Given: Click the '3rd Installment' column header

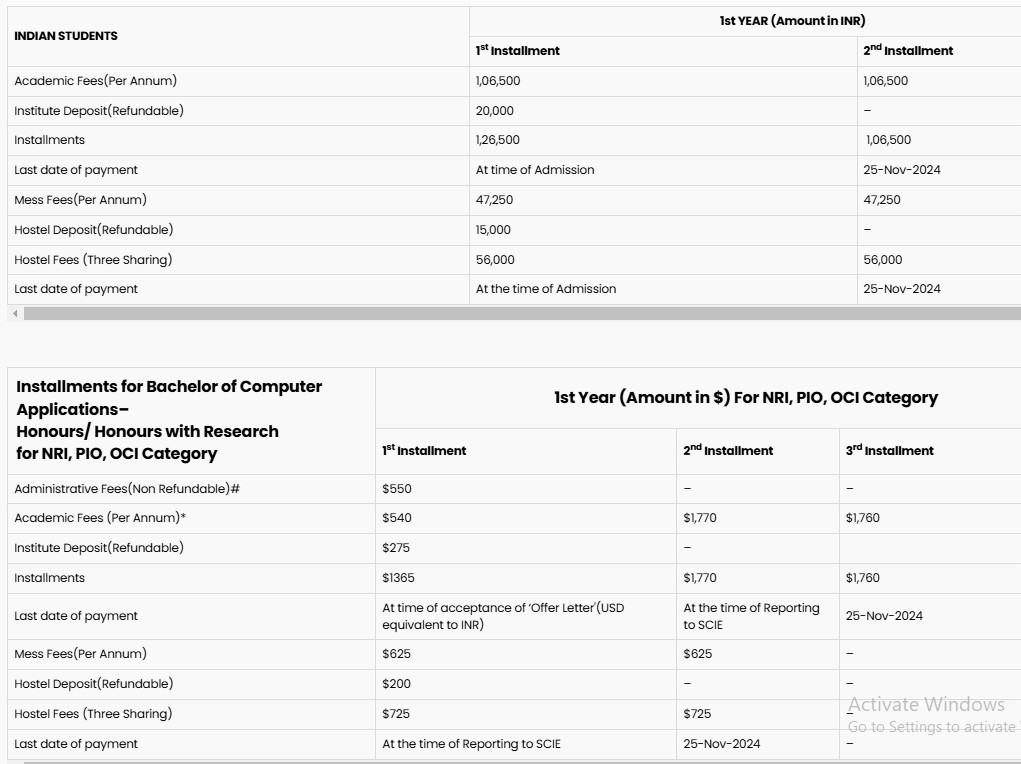Looking at the screenshot, I should tap(889, 451).
